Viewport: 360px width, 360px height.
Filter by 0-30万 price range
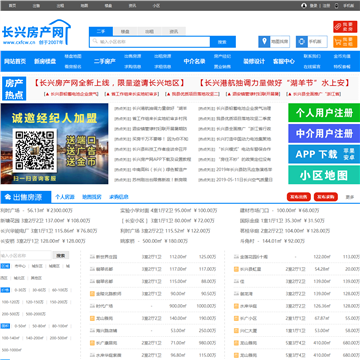pyautogui.click(x=20, y=290)
